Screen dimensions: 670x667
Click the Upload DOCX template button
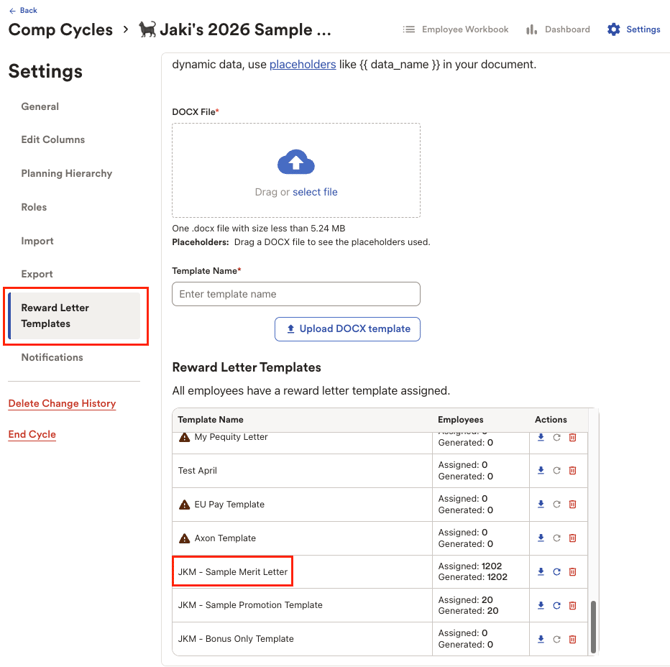click(347, 329)
